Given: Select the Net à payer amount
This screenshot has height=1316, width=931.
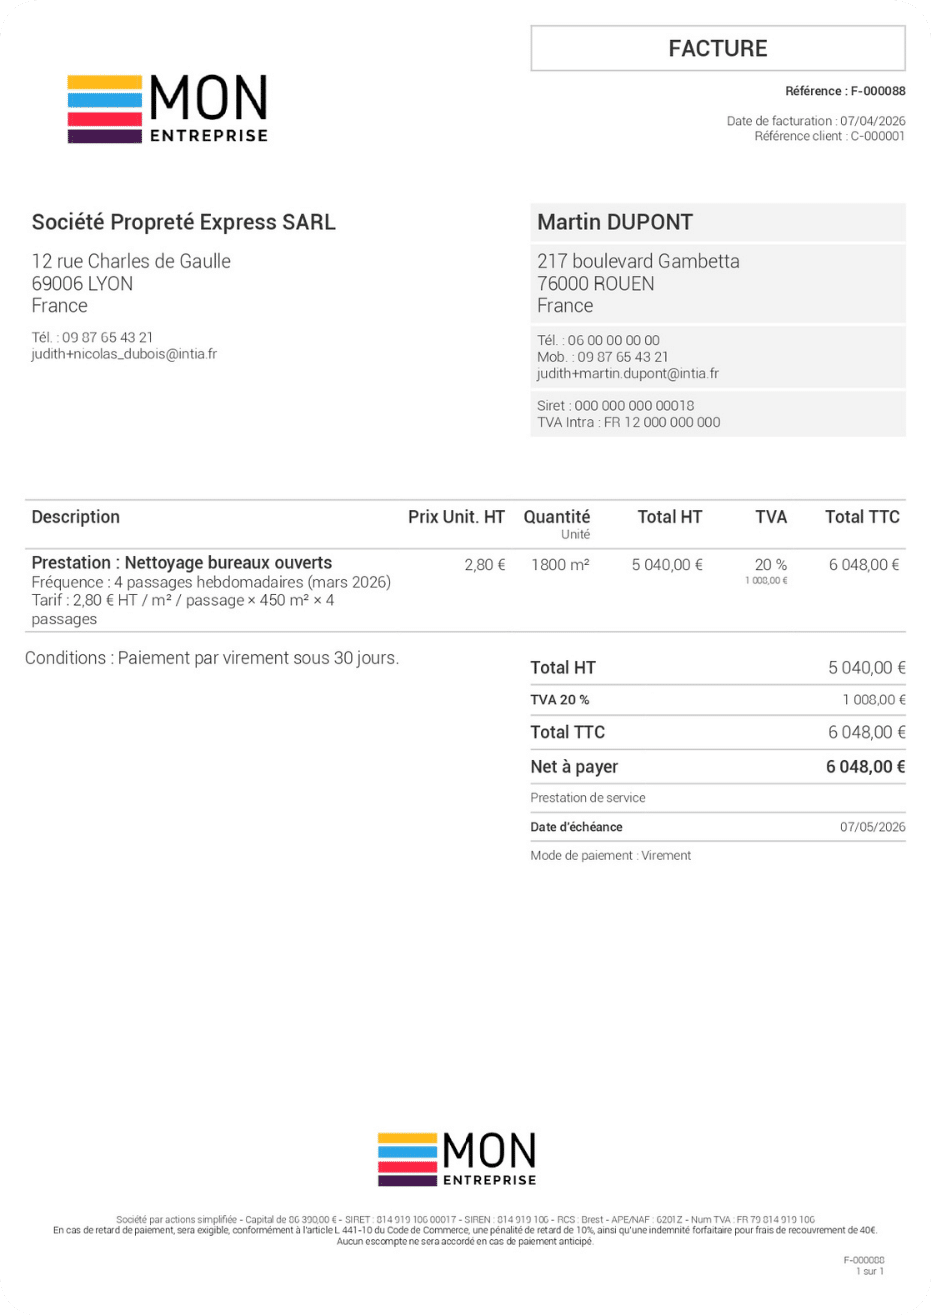Looking at the screenshot, I should coord(866,767).
